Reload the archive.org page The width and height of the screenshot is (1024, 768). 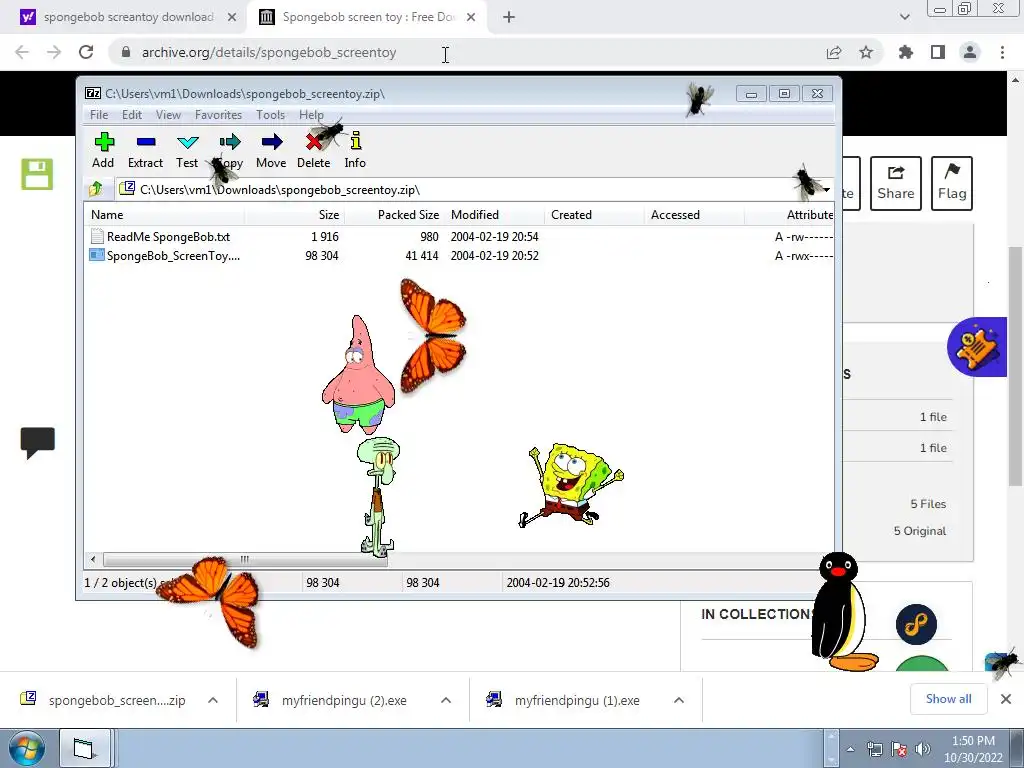[x=86, y=52]
